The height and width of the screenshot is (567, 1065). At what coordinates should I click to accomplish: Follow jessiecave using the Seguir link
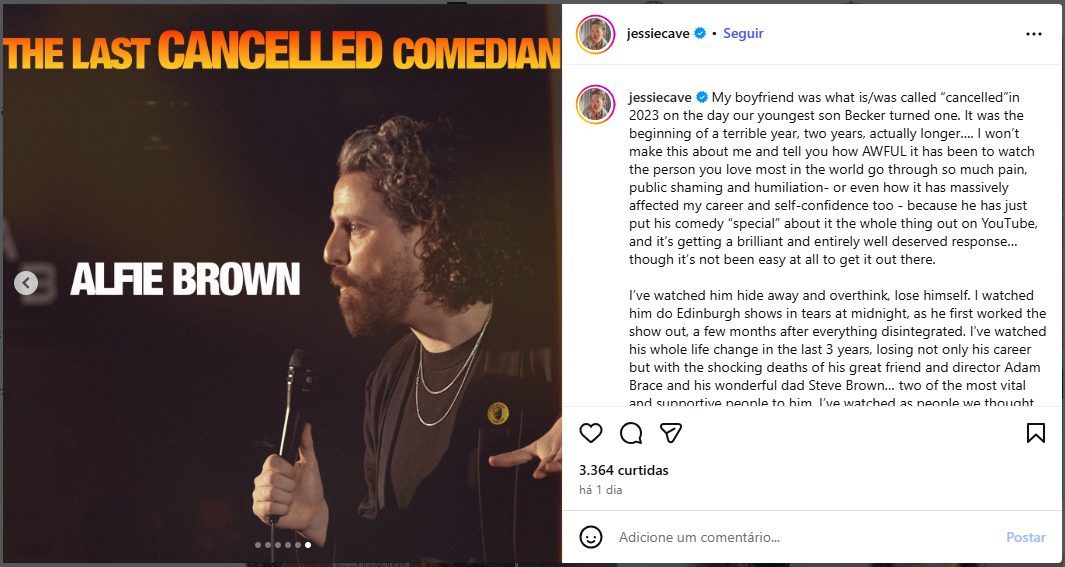point(743,33)
